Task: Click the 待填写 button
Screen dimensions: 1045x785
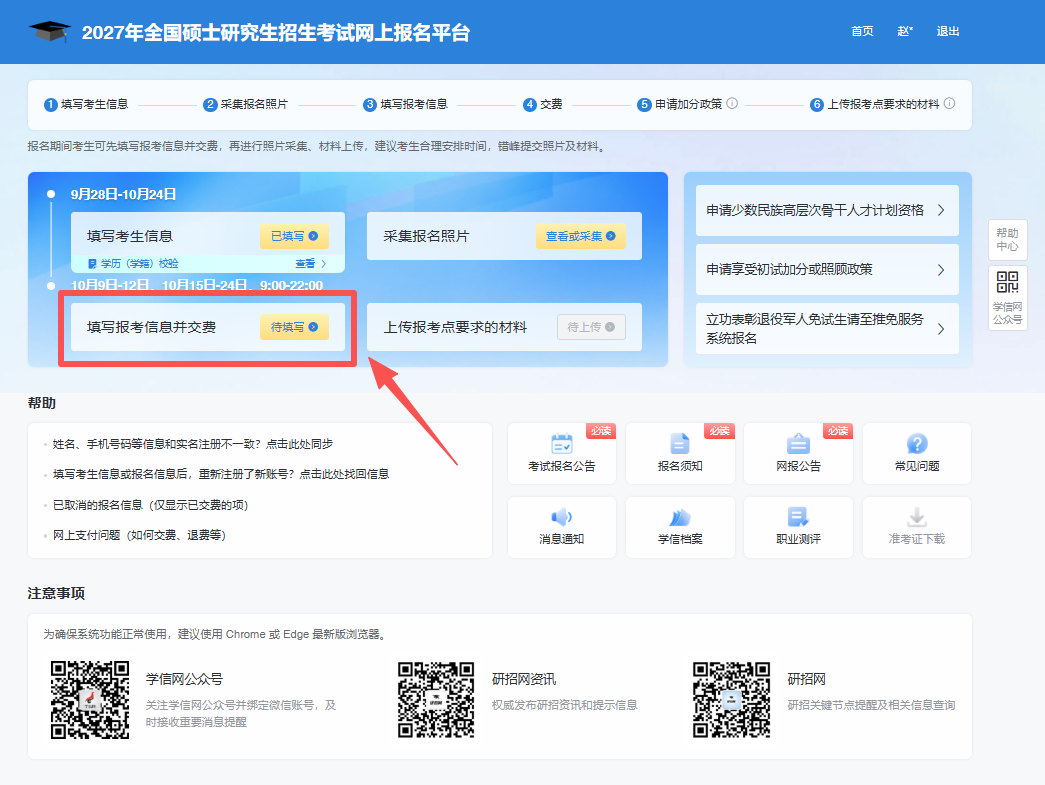Action: point(294,327)
